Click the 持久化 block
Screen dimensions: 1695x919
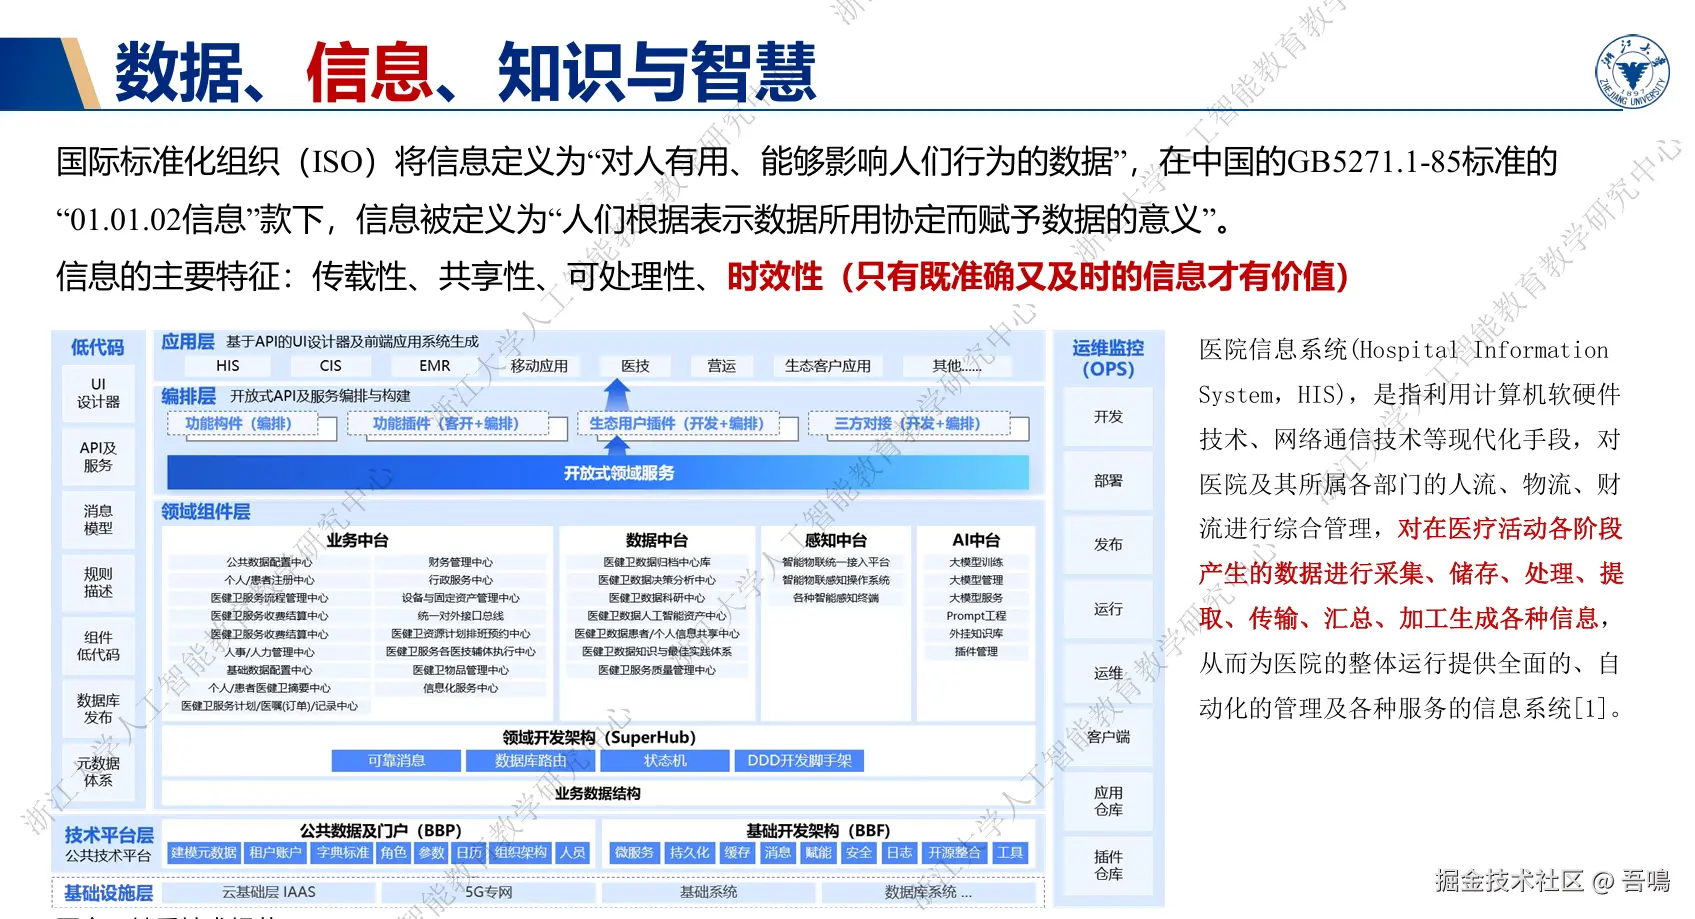(x=689, y=852)
